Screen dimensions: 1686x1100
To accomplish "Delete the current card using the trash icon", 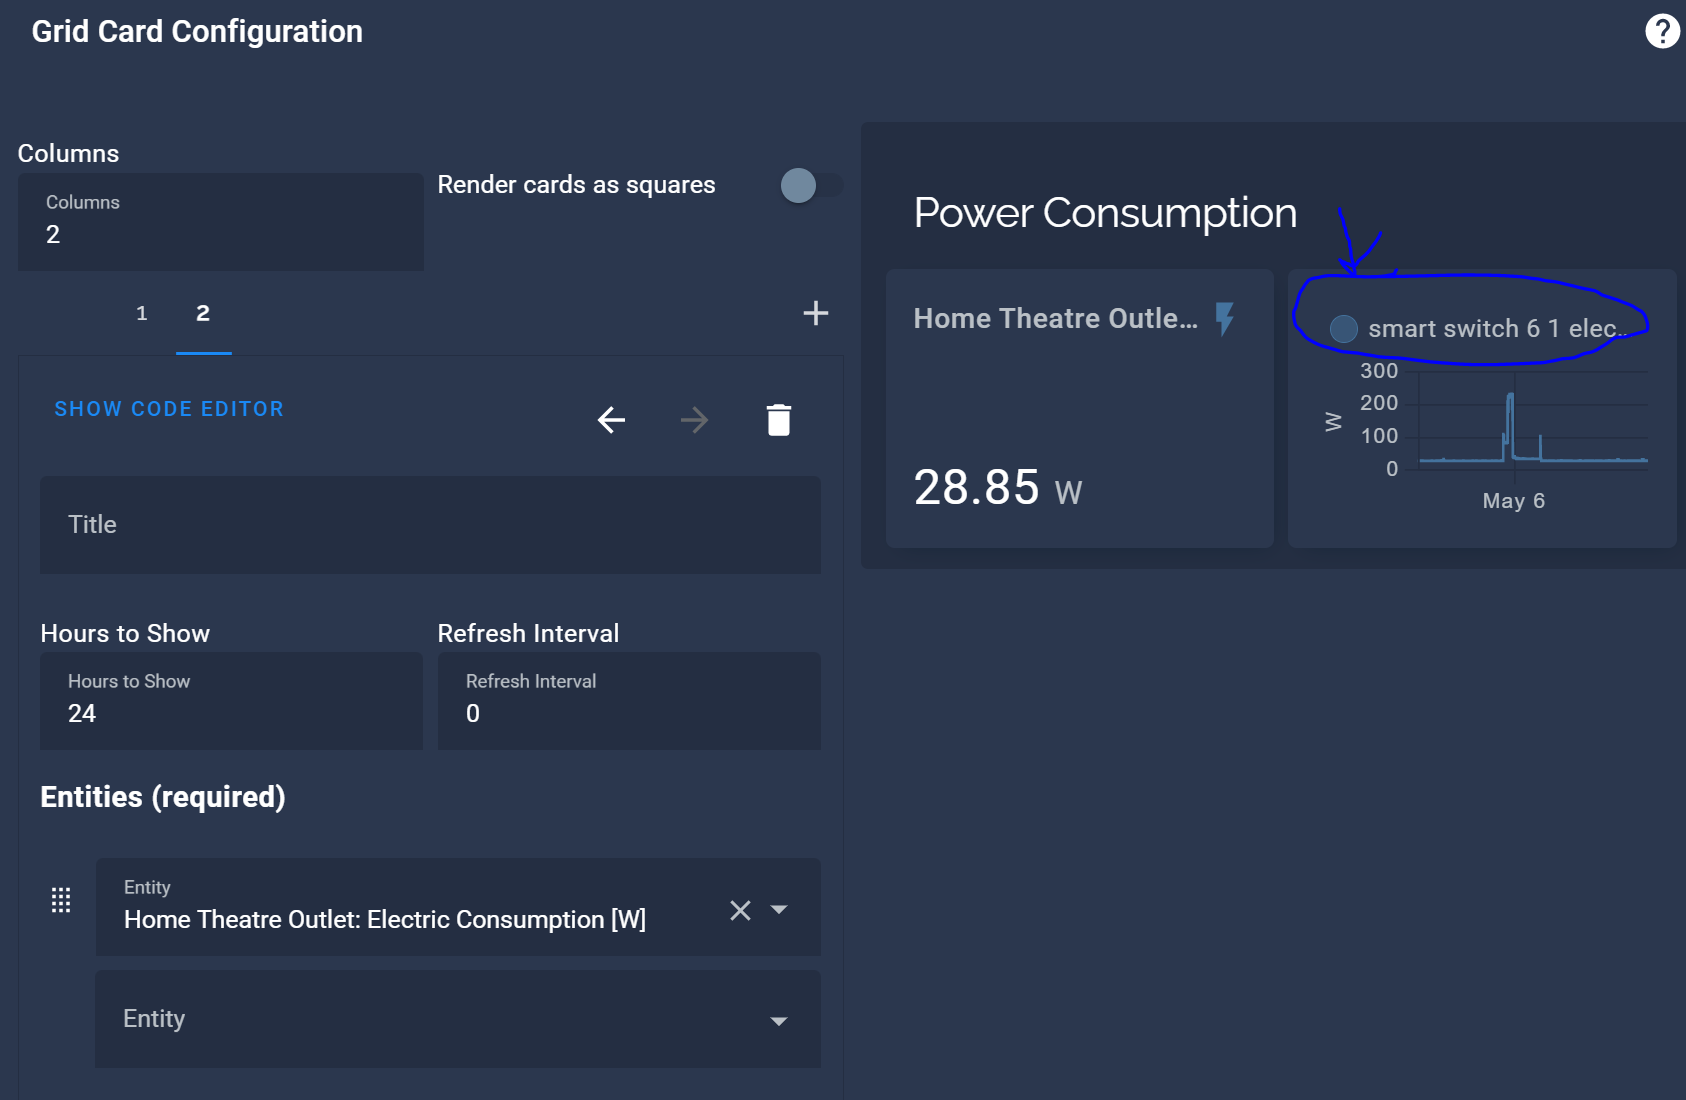I will (x=779, y=419).
